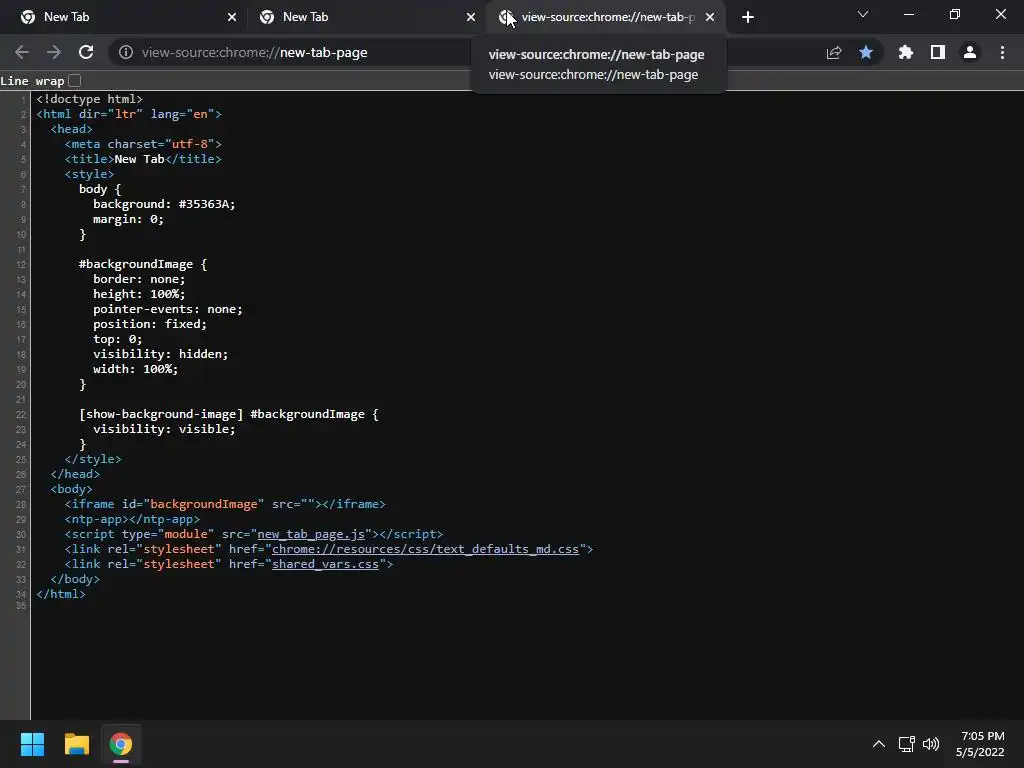The image size is (1024, 768).
Task: Click the pointer-events: none; line
Action: click(x=168, y=309)
